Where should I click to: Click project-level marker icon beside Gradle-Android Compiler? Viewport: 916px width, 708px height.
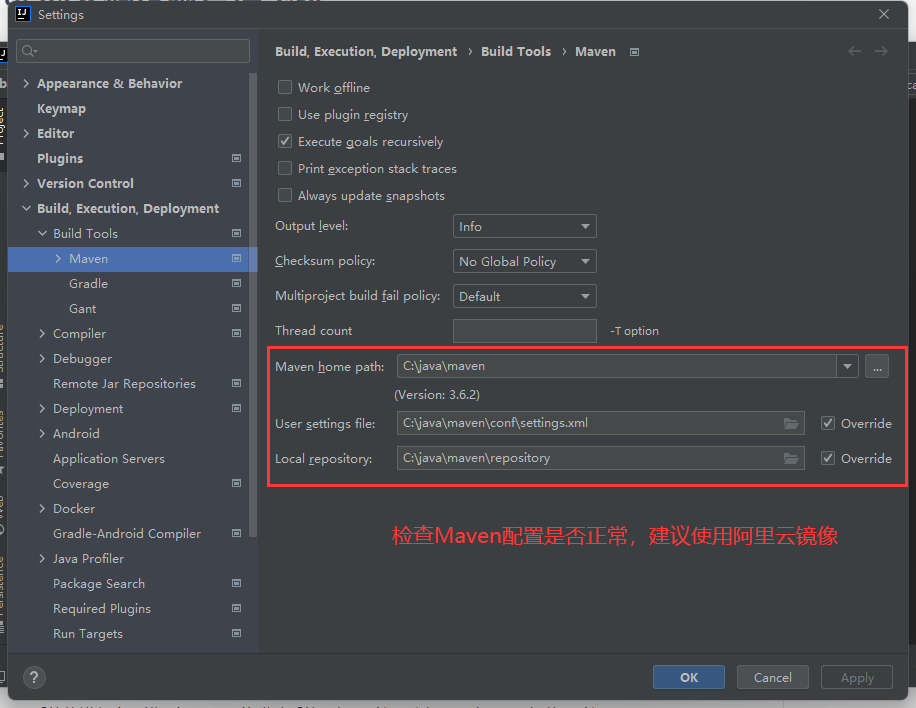[x=237, y=533]
